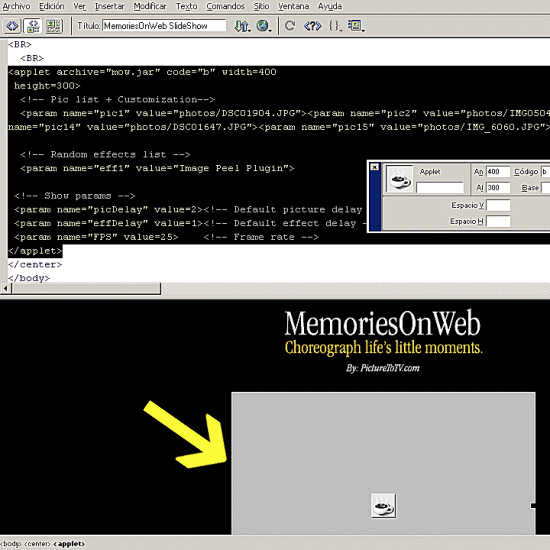Click the Espacio V input field
Viewport: 550px width, 550px height.
(498, 205)
